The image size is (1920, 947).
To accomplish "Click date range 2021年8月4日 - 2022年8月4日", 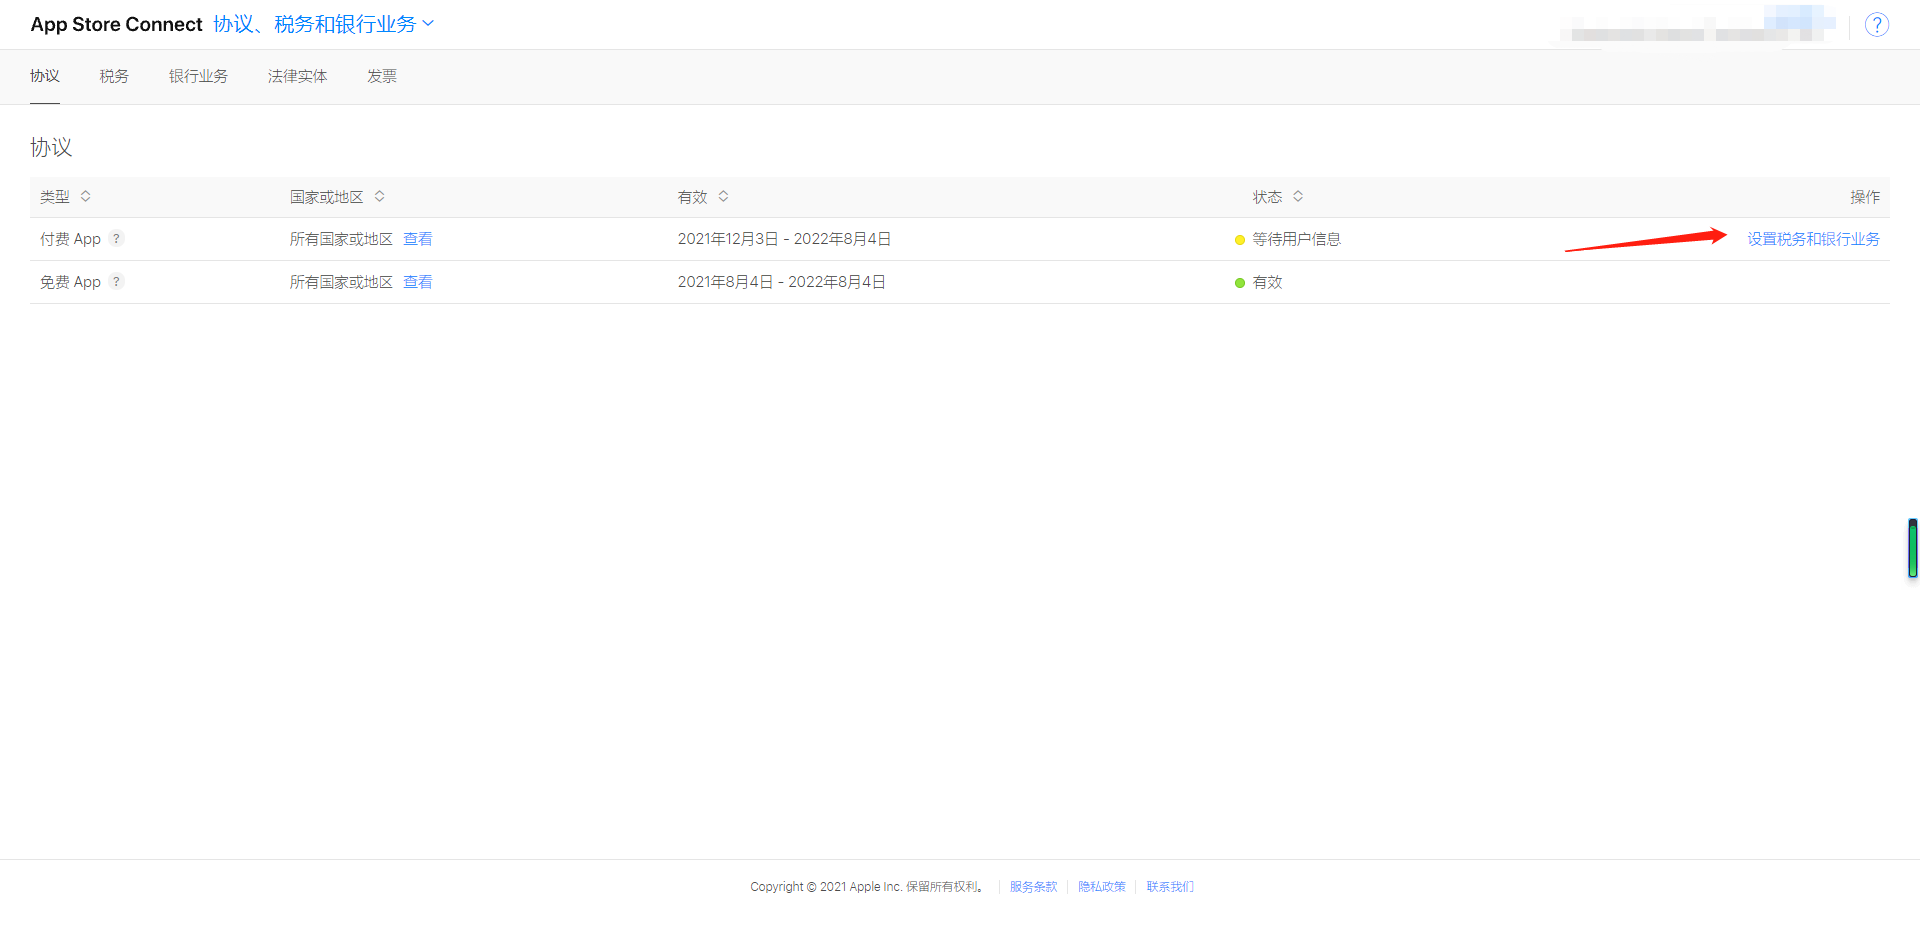I will (781, 282).
